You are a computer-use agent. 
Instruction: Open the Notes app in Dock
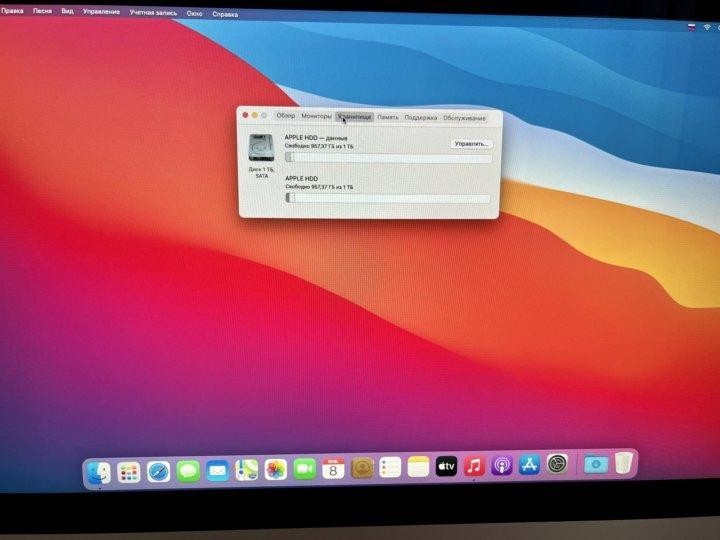coord(418,467)
